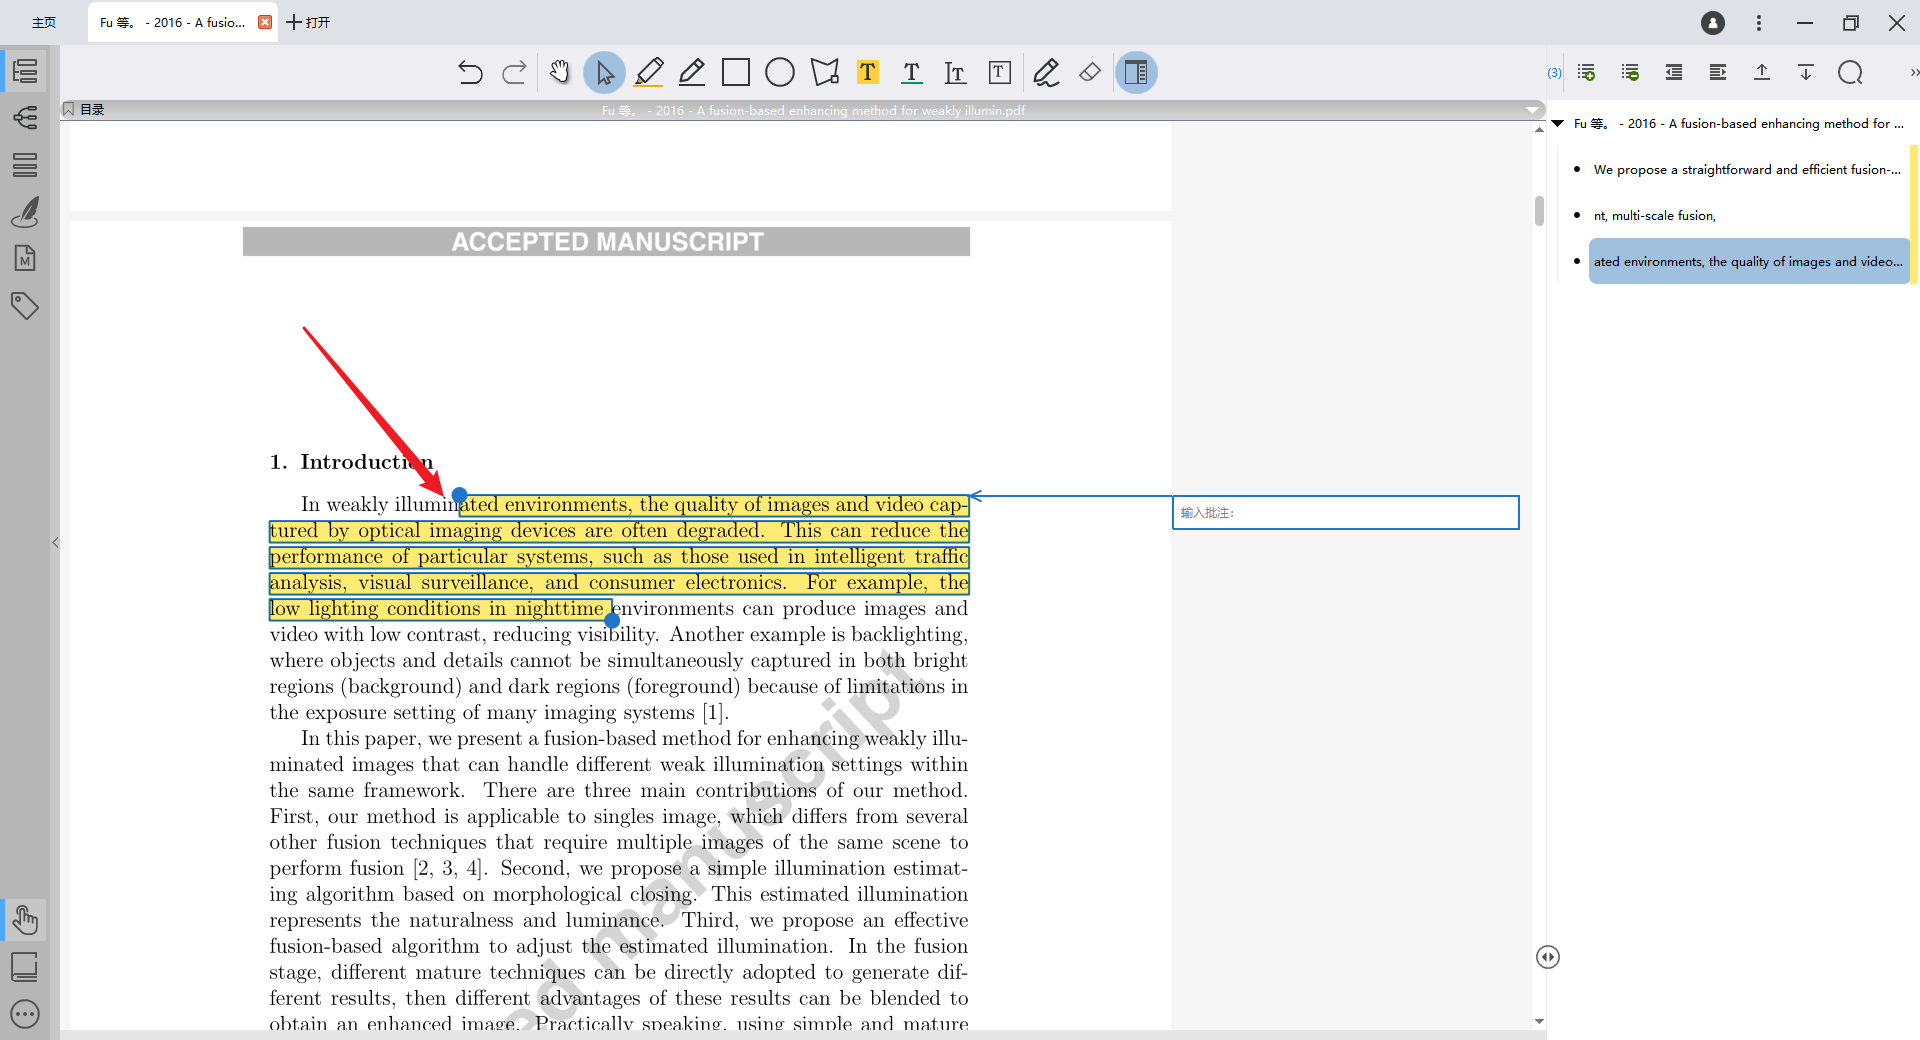Open a new document with the 打开 tab
The width and height of the screenshot is (1920, 1040).
[308, 22]
